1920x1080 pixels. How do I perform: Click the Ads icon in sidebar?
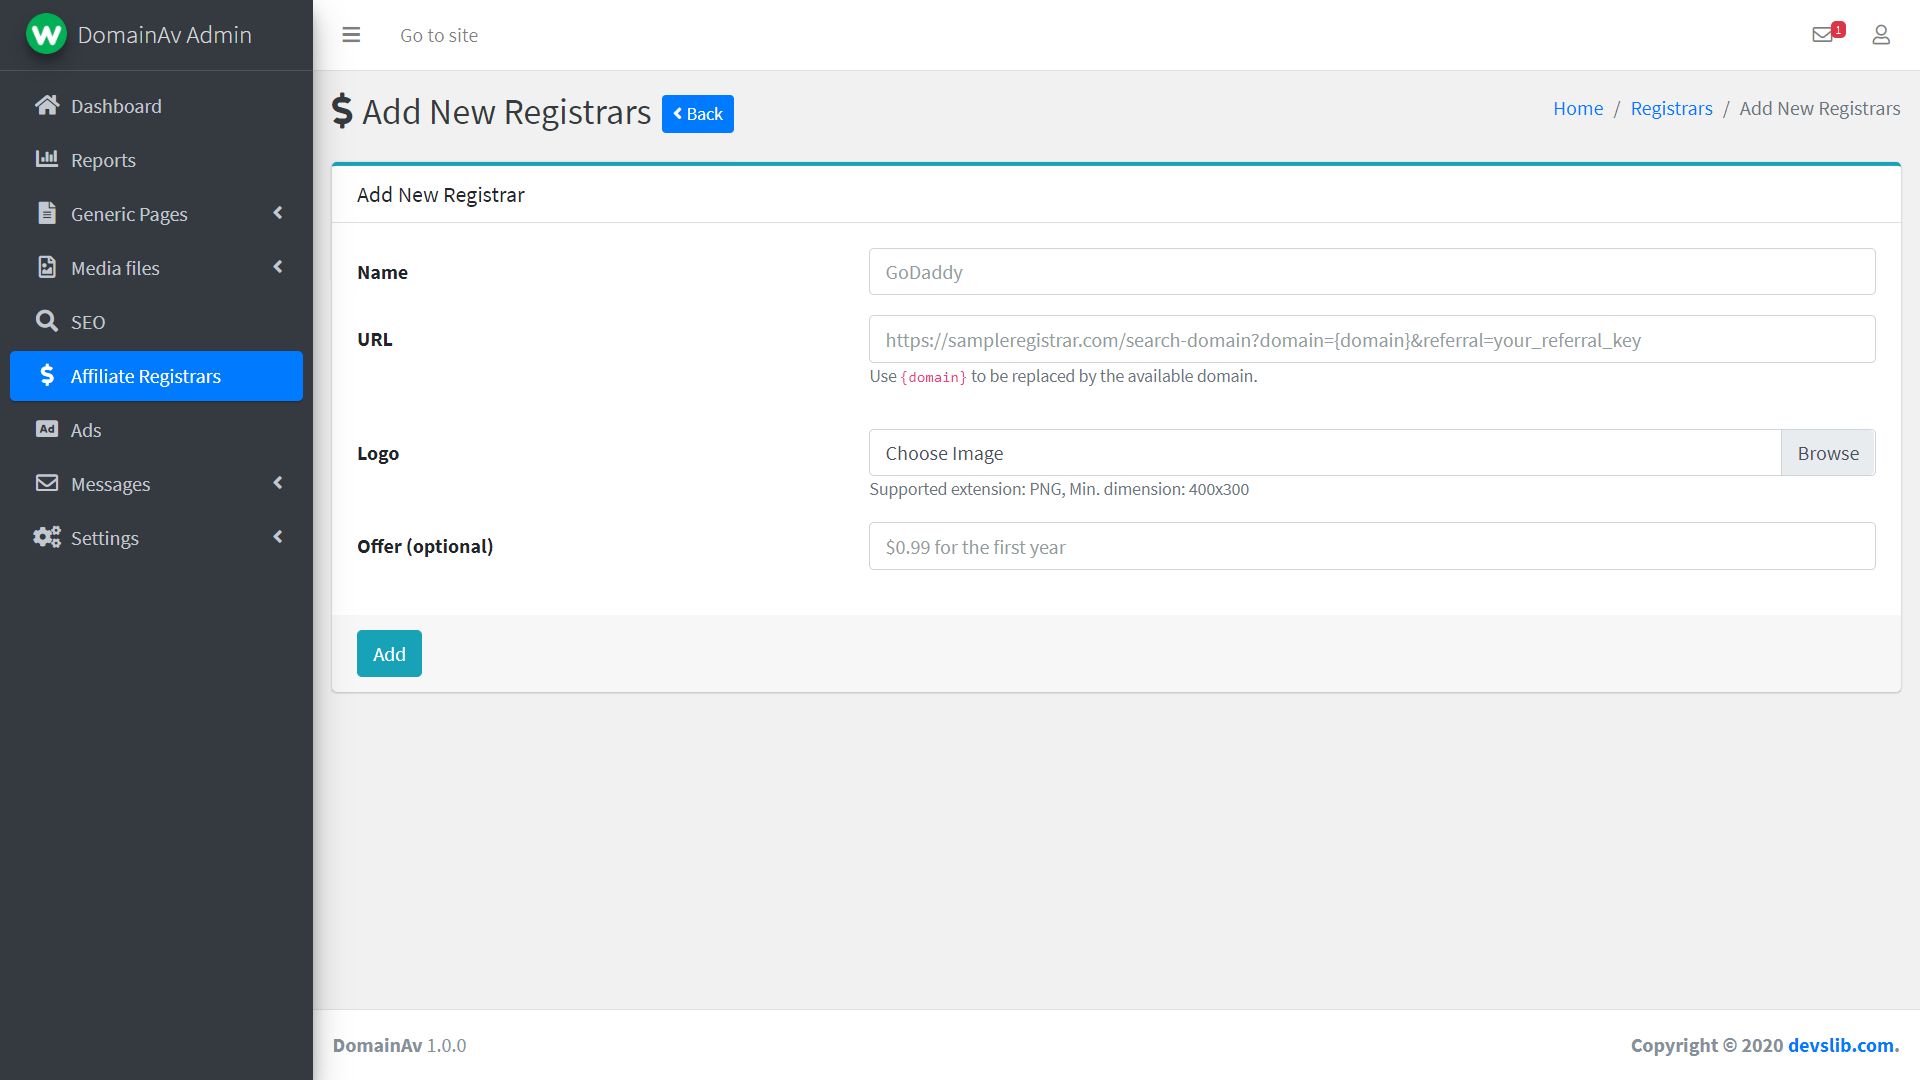pyautogui.click(x=45, y=429)
